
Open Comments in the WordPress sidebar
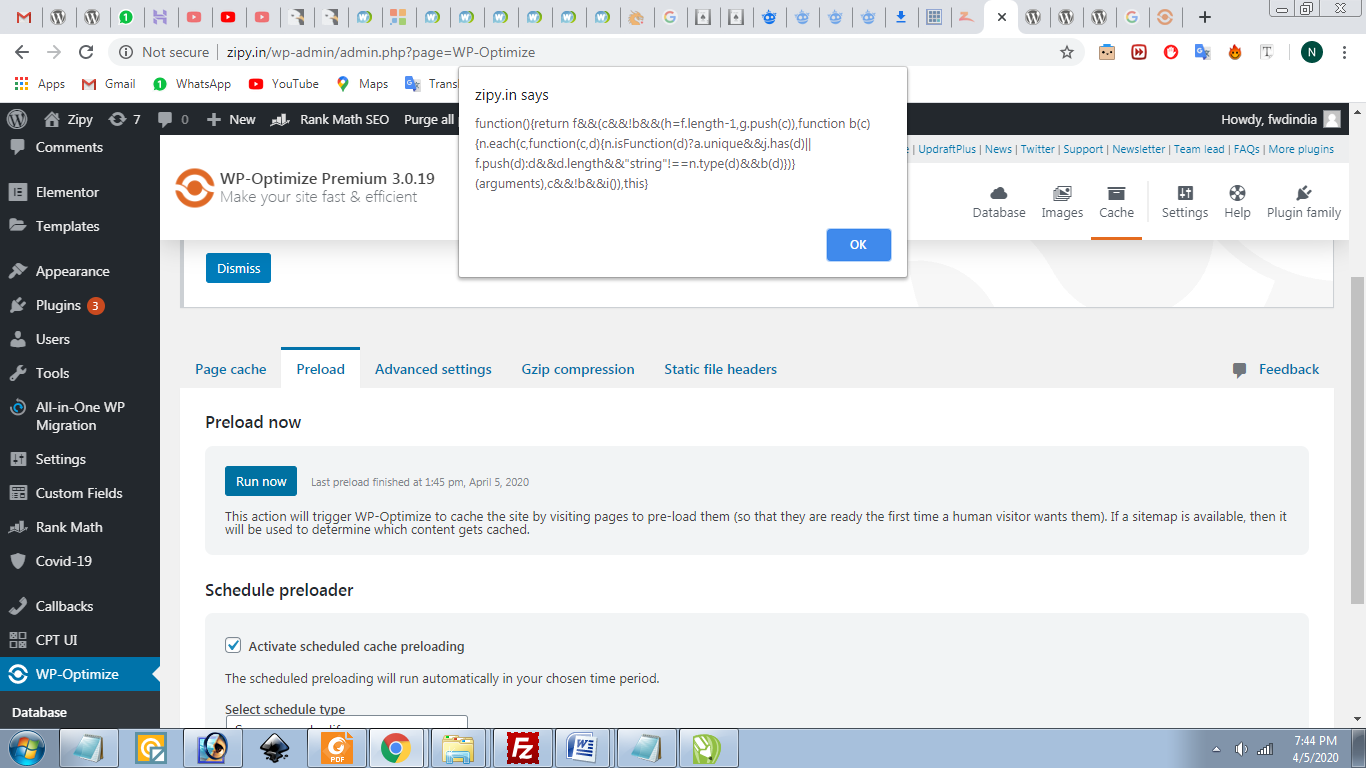[80, 147]
